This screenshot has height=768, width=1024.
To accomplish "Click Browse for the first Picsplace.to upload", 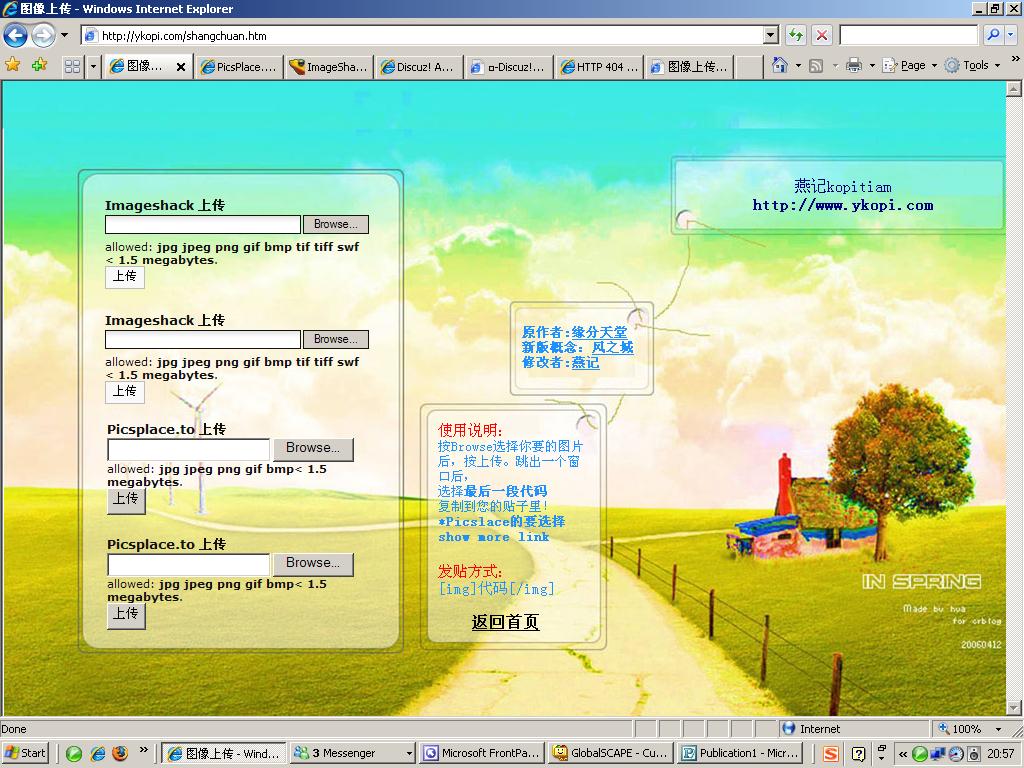I will tap(313, 449).
